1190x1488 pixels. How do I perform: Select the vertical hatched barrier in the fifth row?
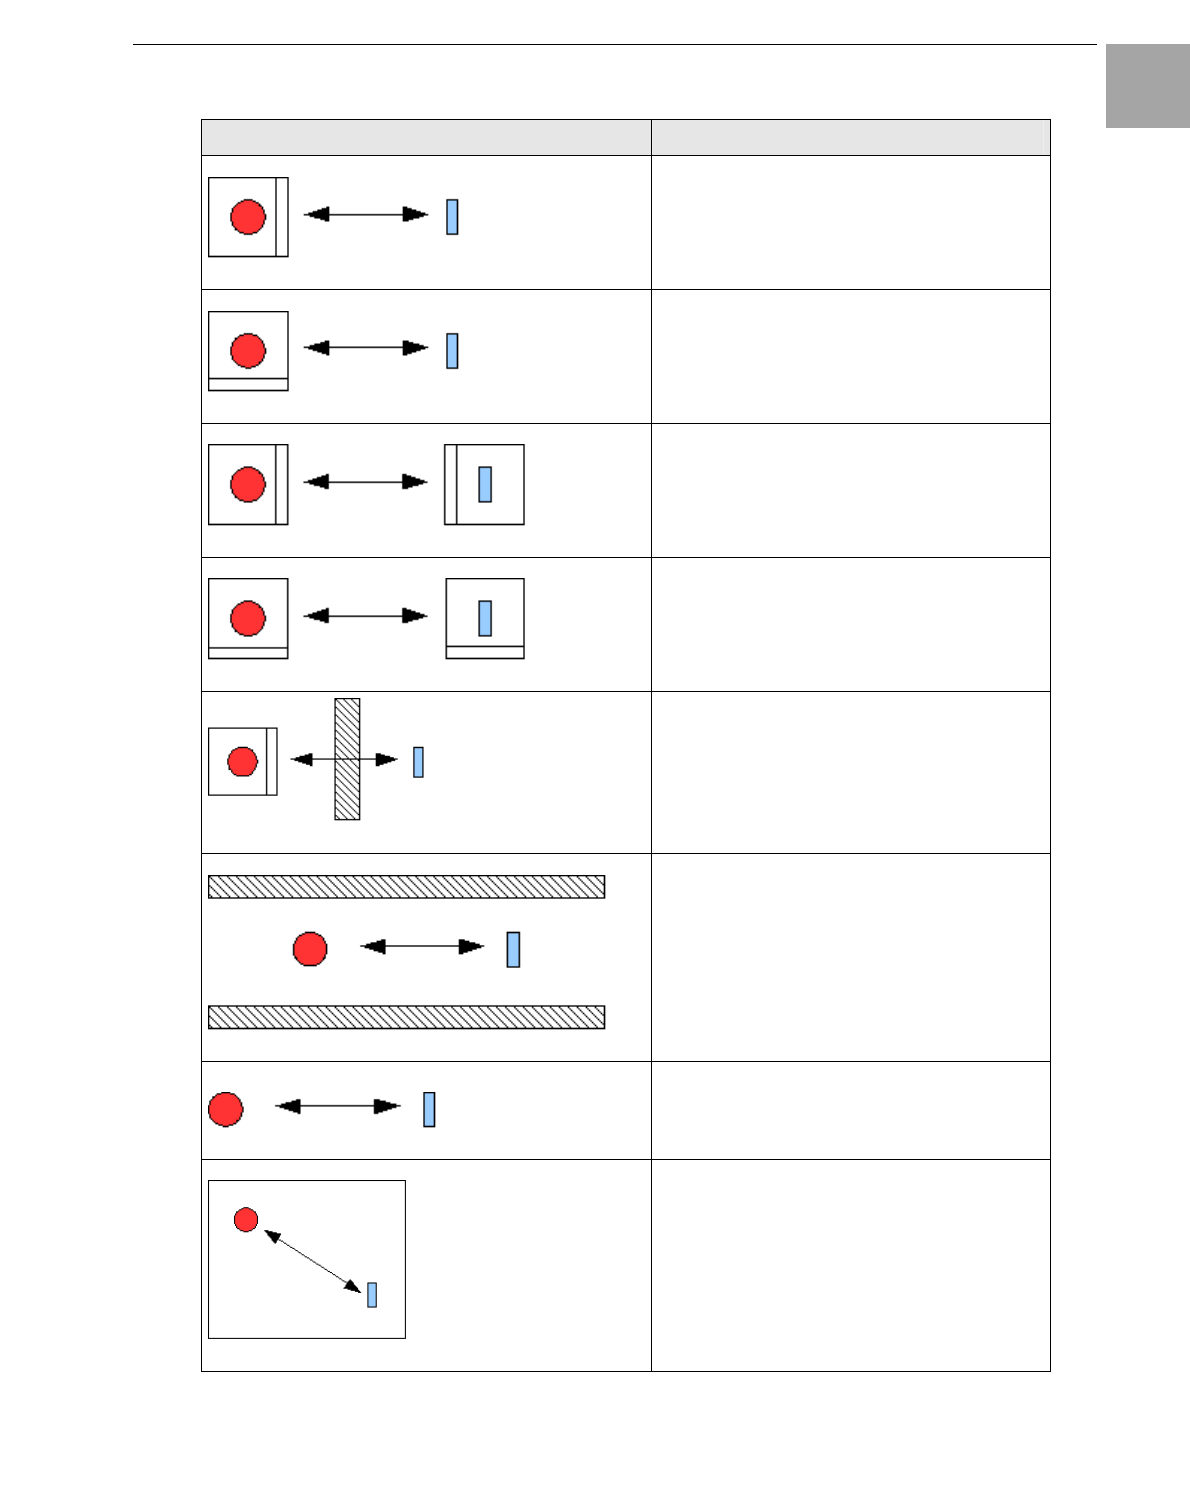[x=347, y=759]
